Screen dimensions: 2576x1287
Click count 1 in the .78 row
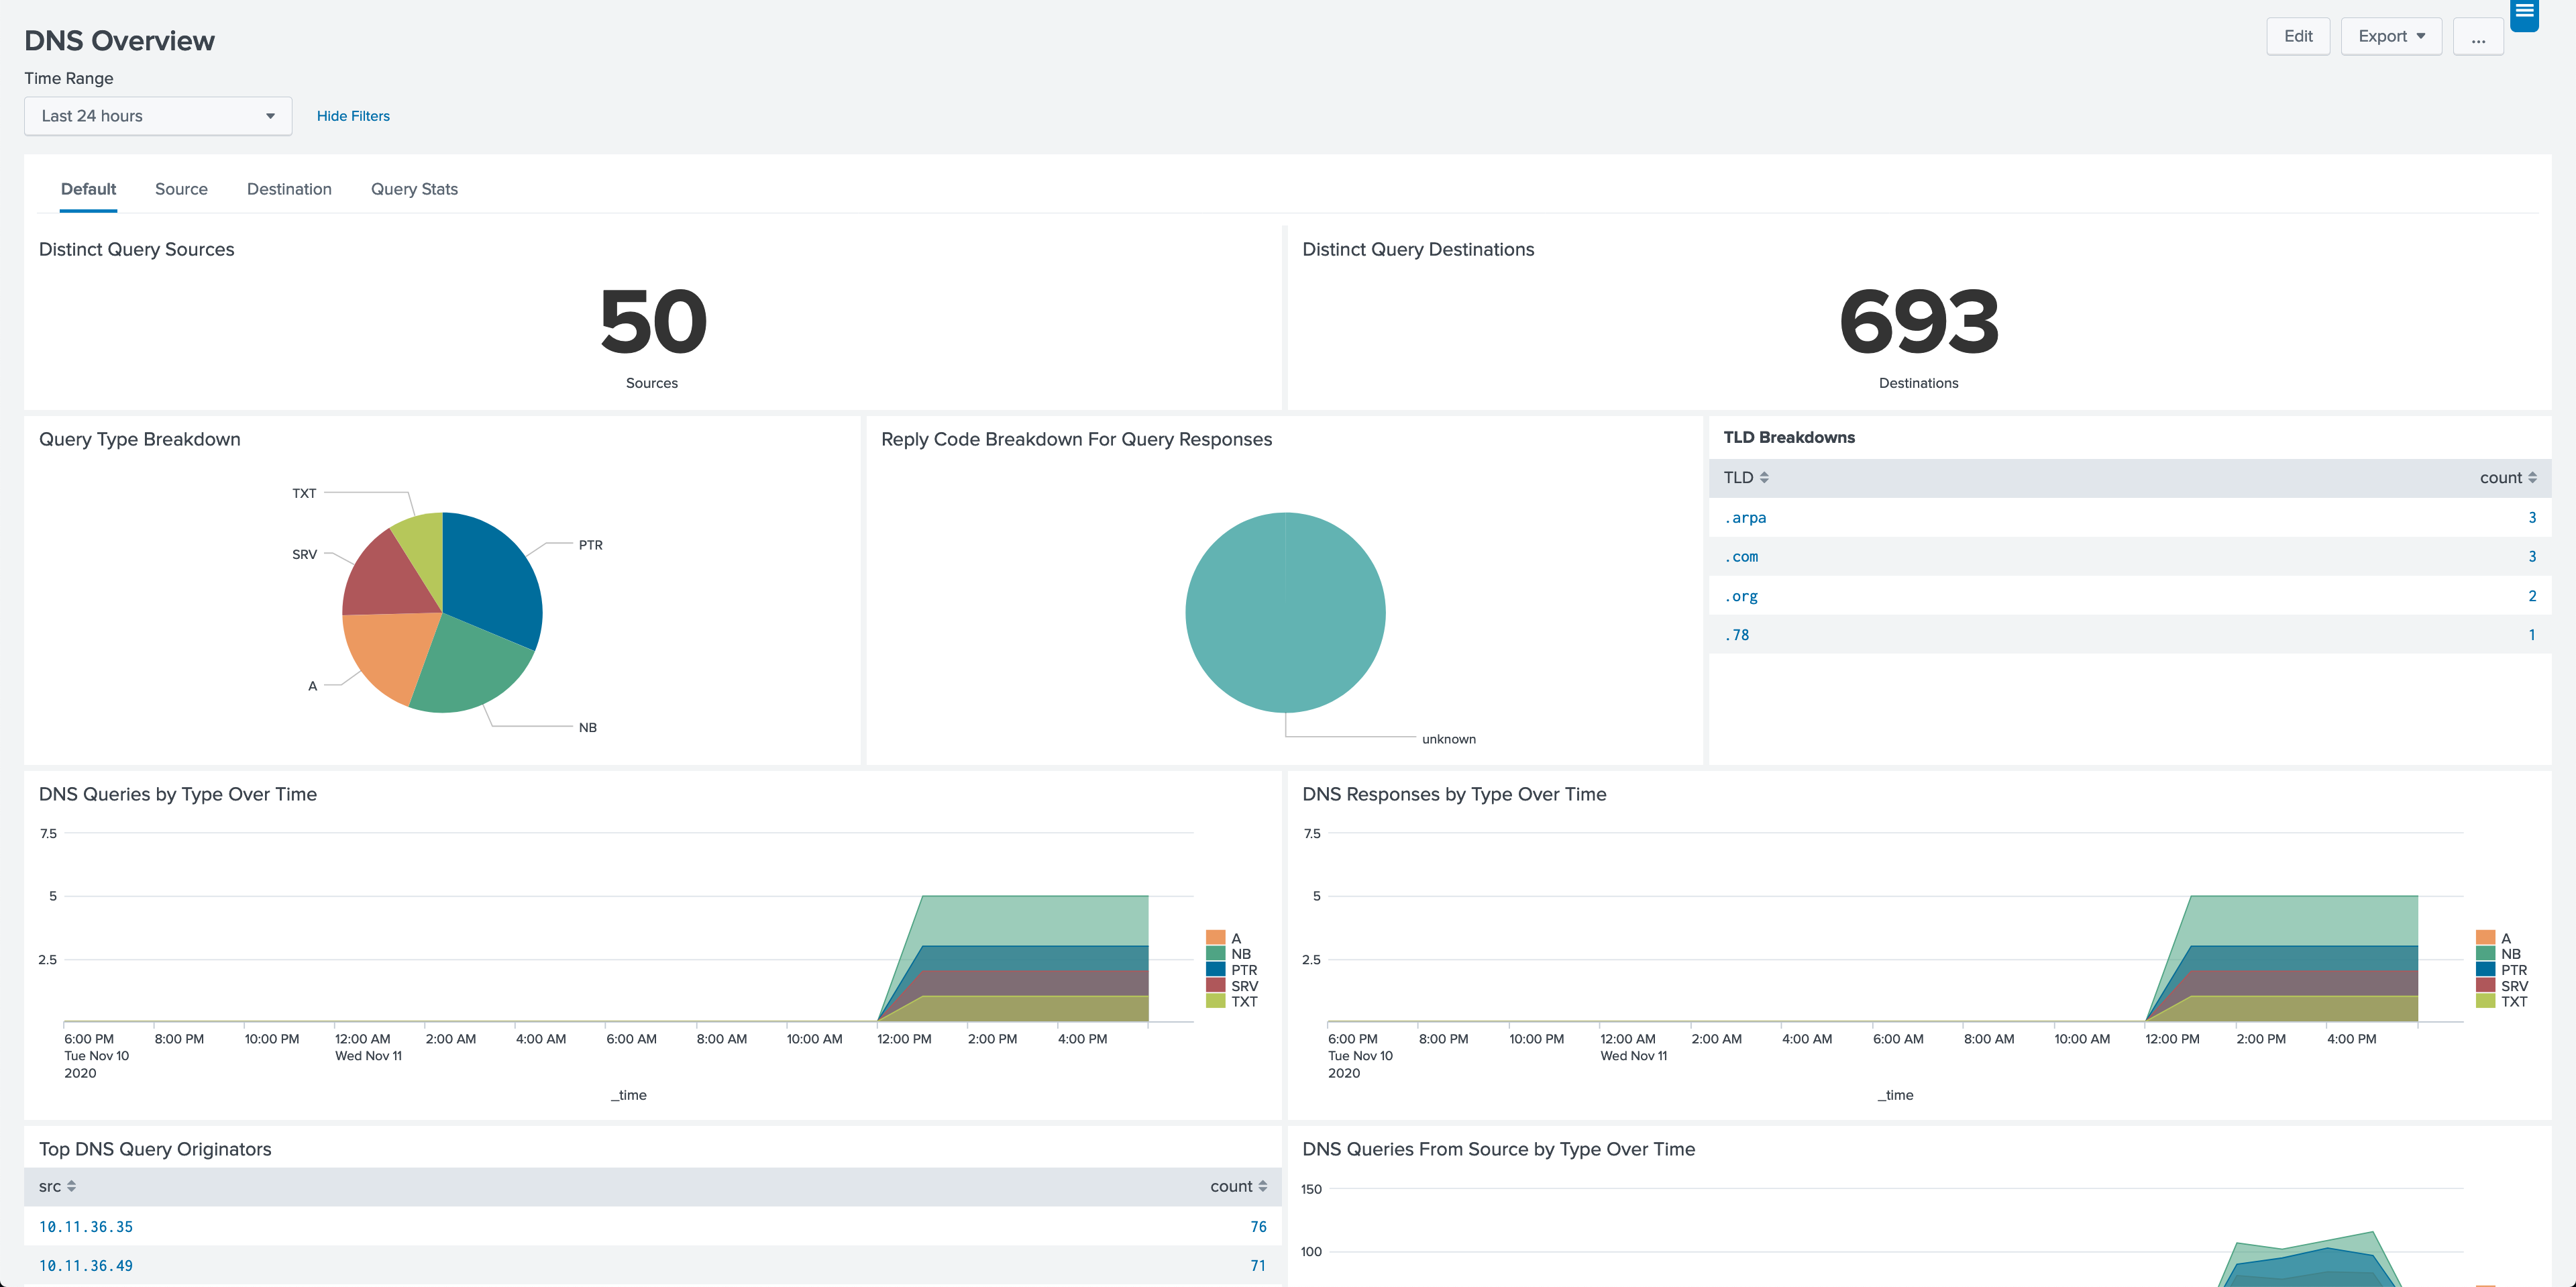point(2532,635)
